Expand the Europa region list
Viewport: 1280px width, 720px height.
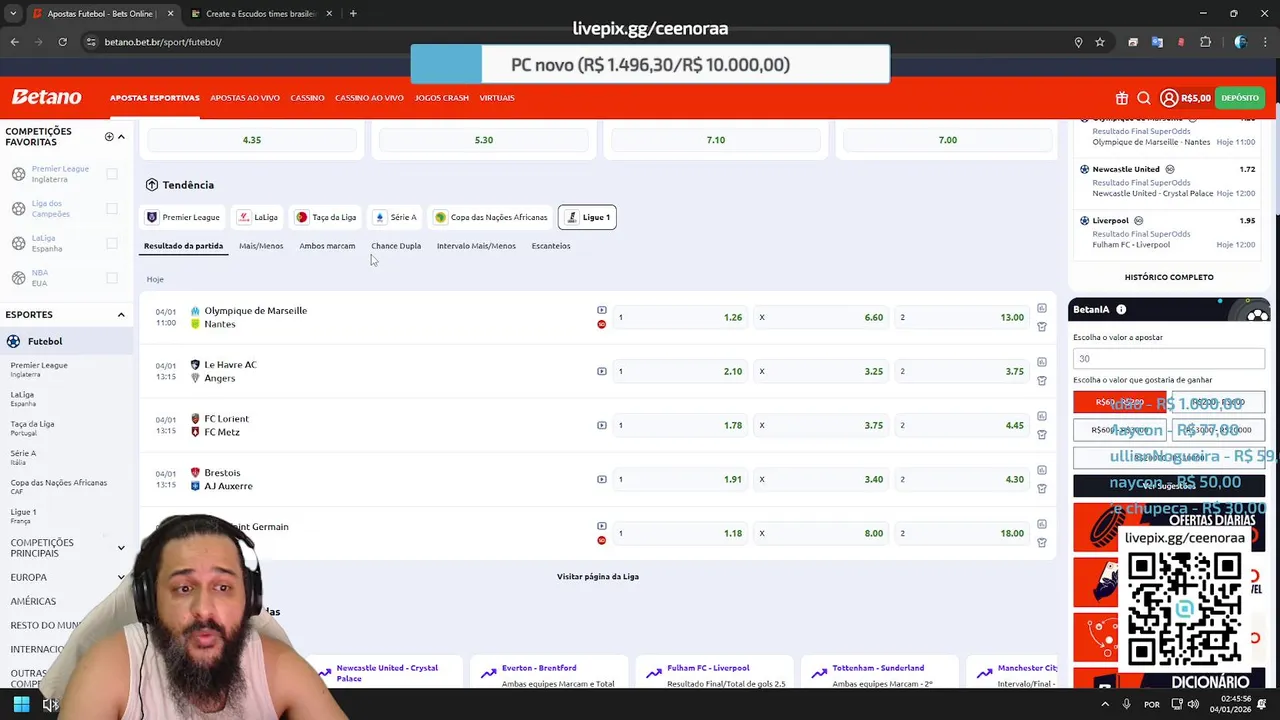(x=121, y=577)
